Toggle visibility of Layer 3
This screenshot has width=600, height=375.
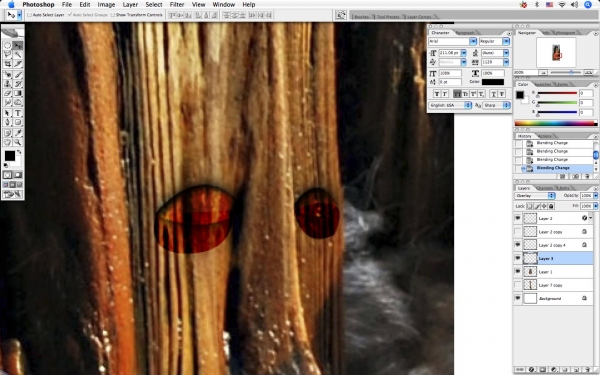click(518, 258)
